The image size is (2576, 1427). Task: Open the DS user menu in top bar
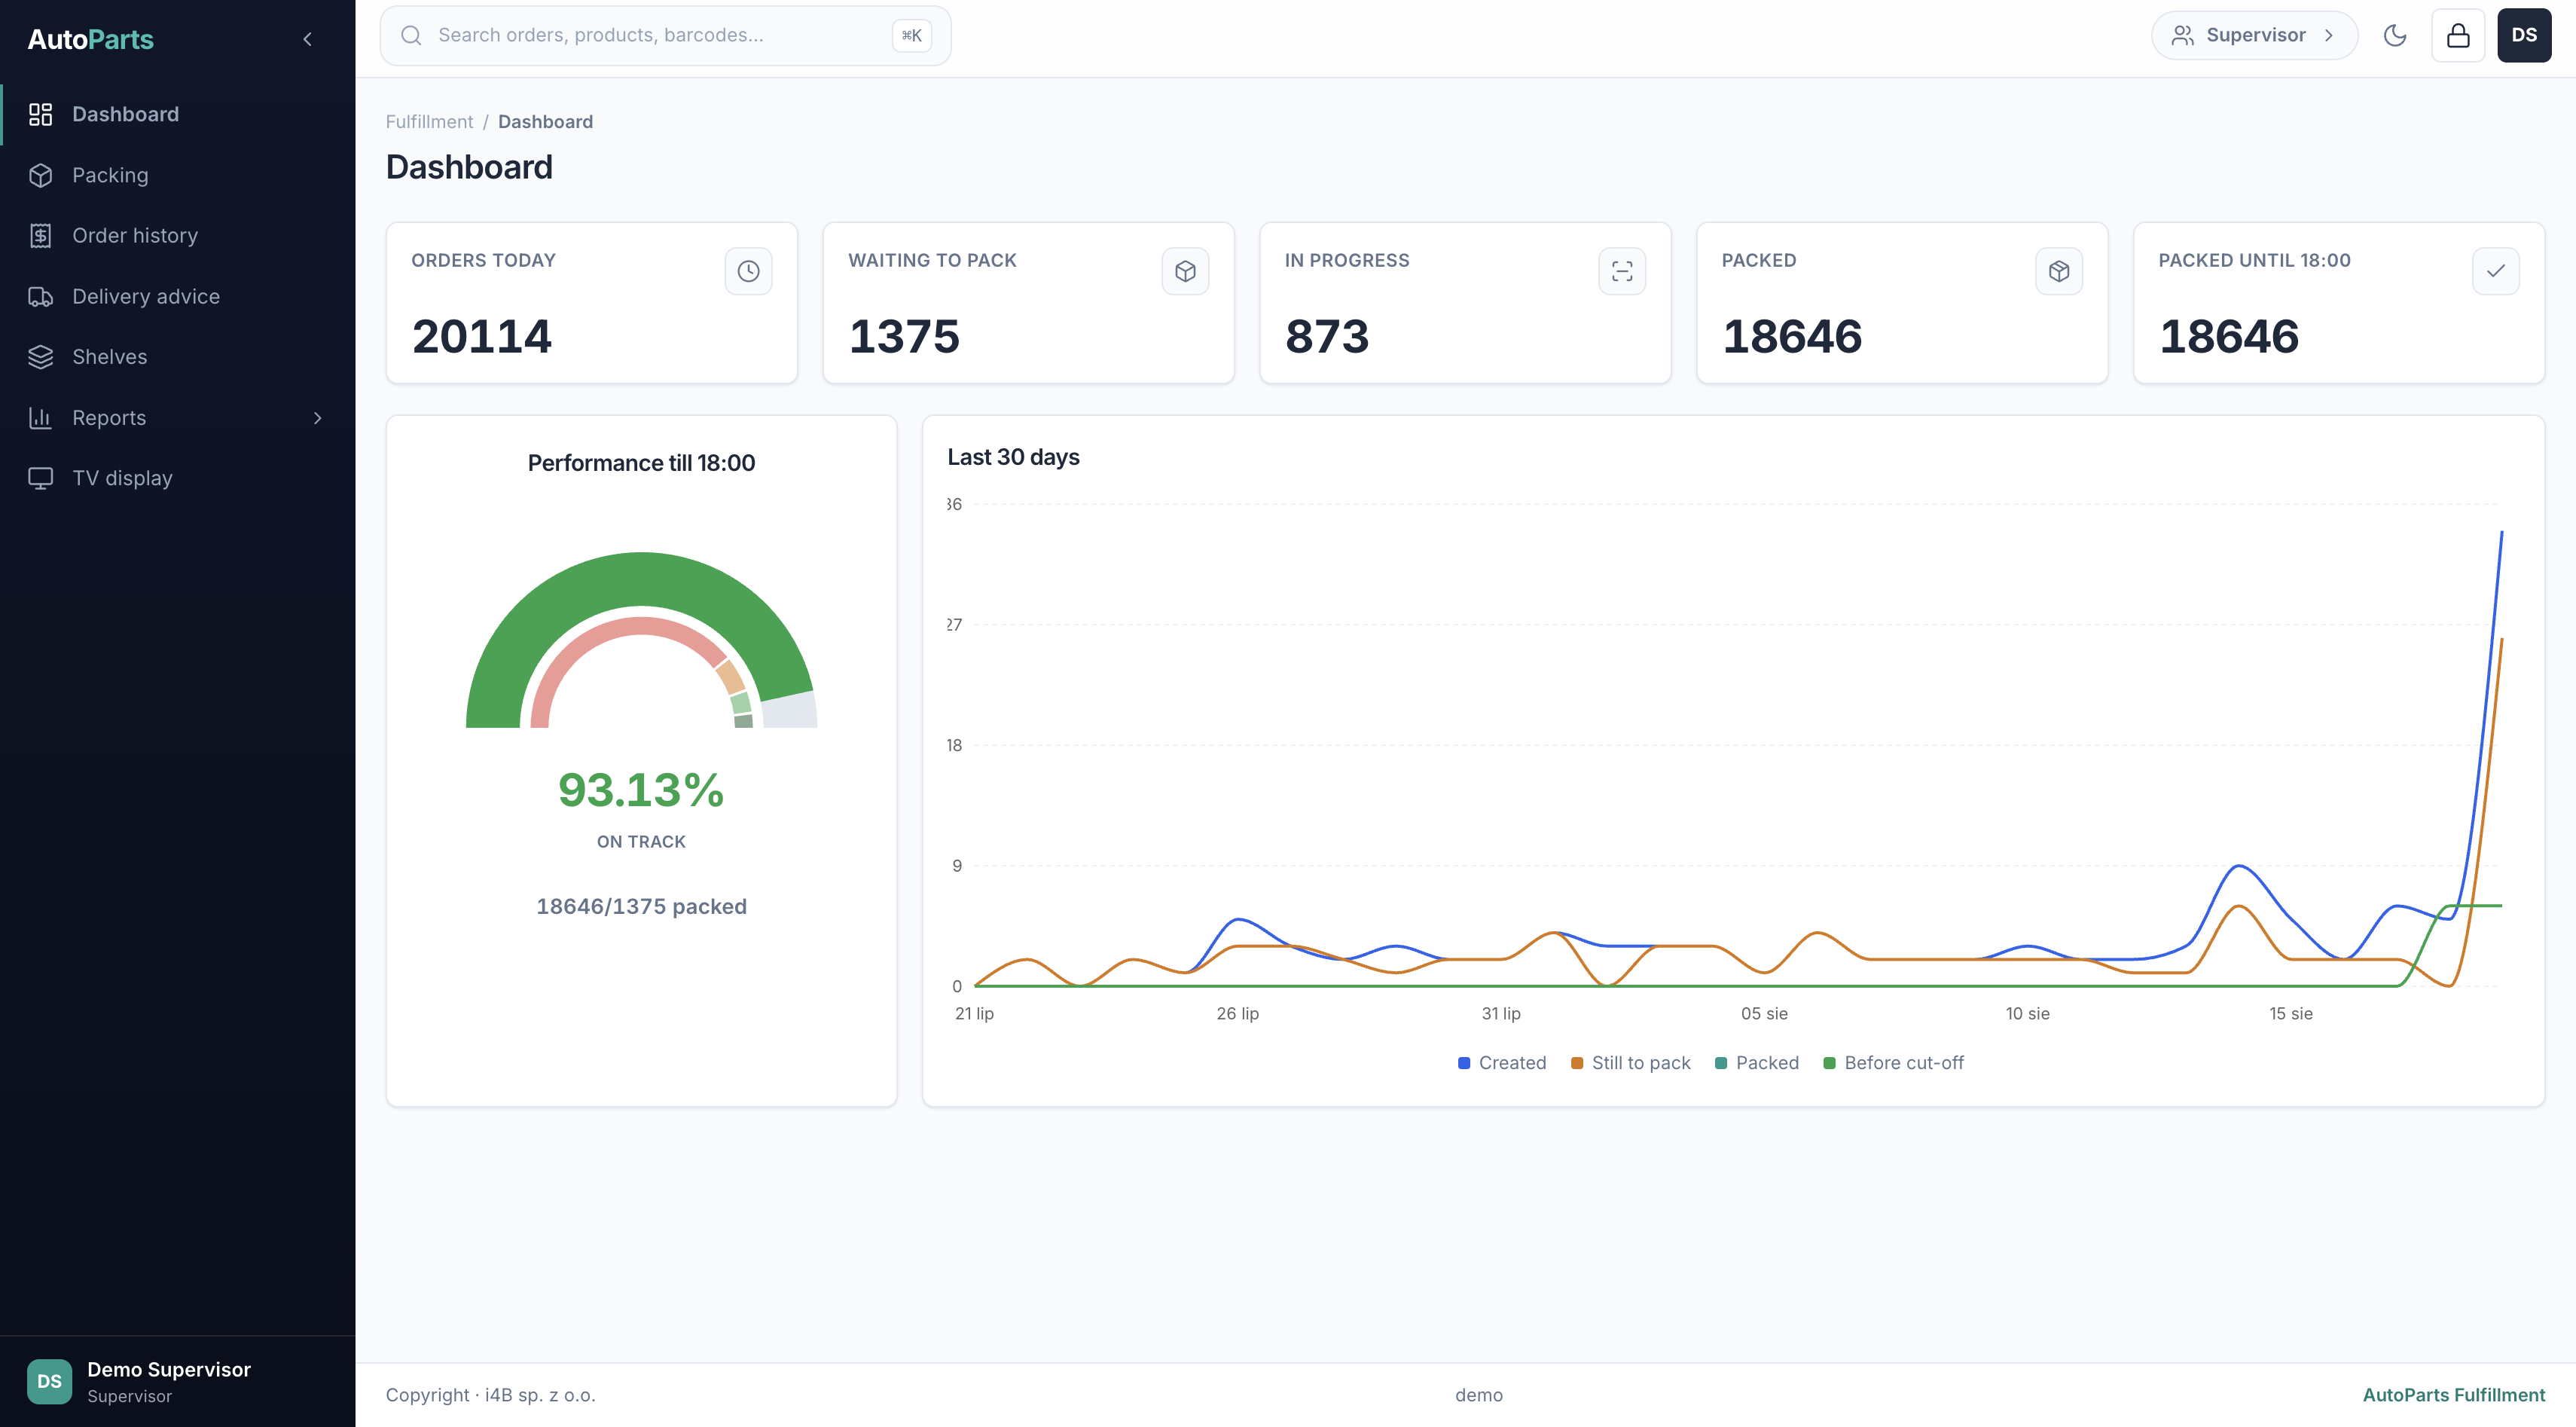click(2524, 35)
